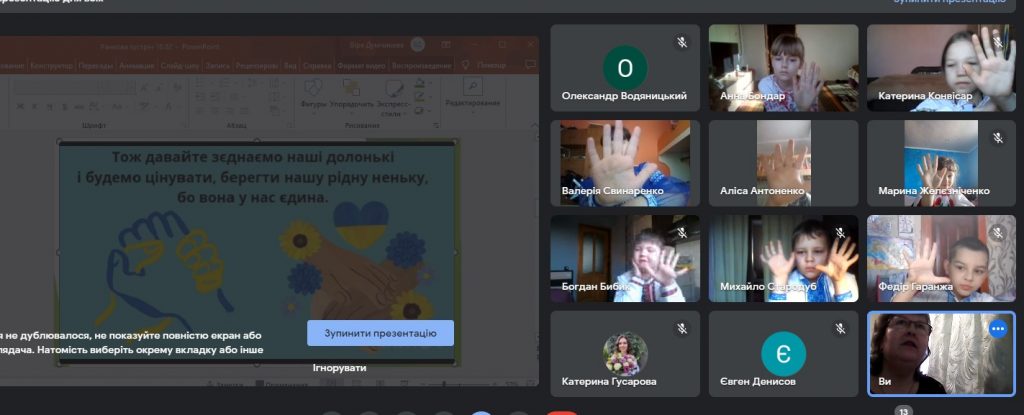Image resolution: width=1024 pixels, height=415 pixels.
Task: Select Валерія Свинаренко video tile
Action: (625, 163)
